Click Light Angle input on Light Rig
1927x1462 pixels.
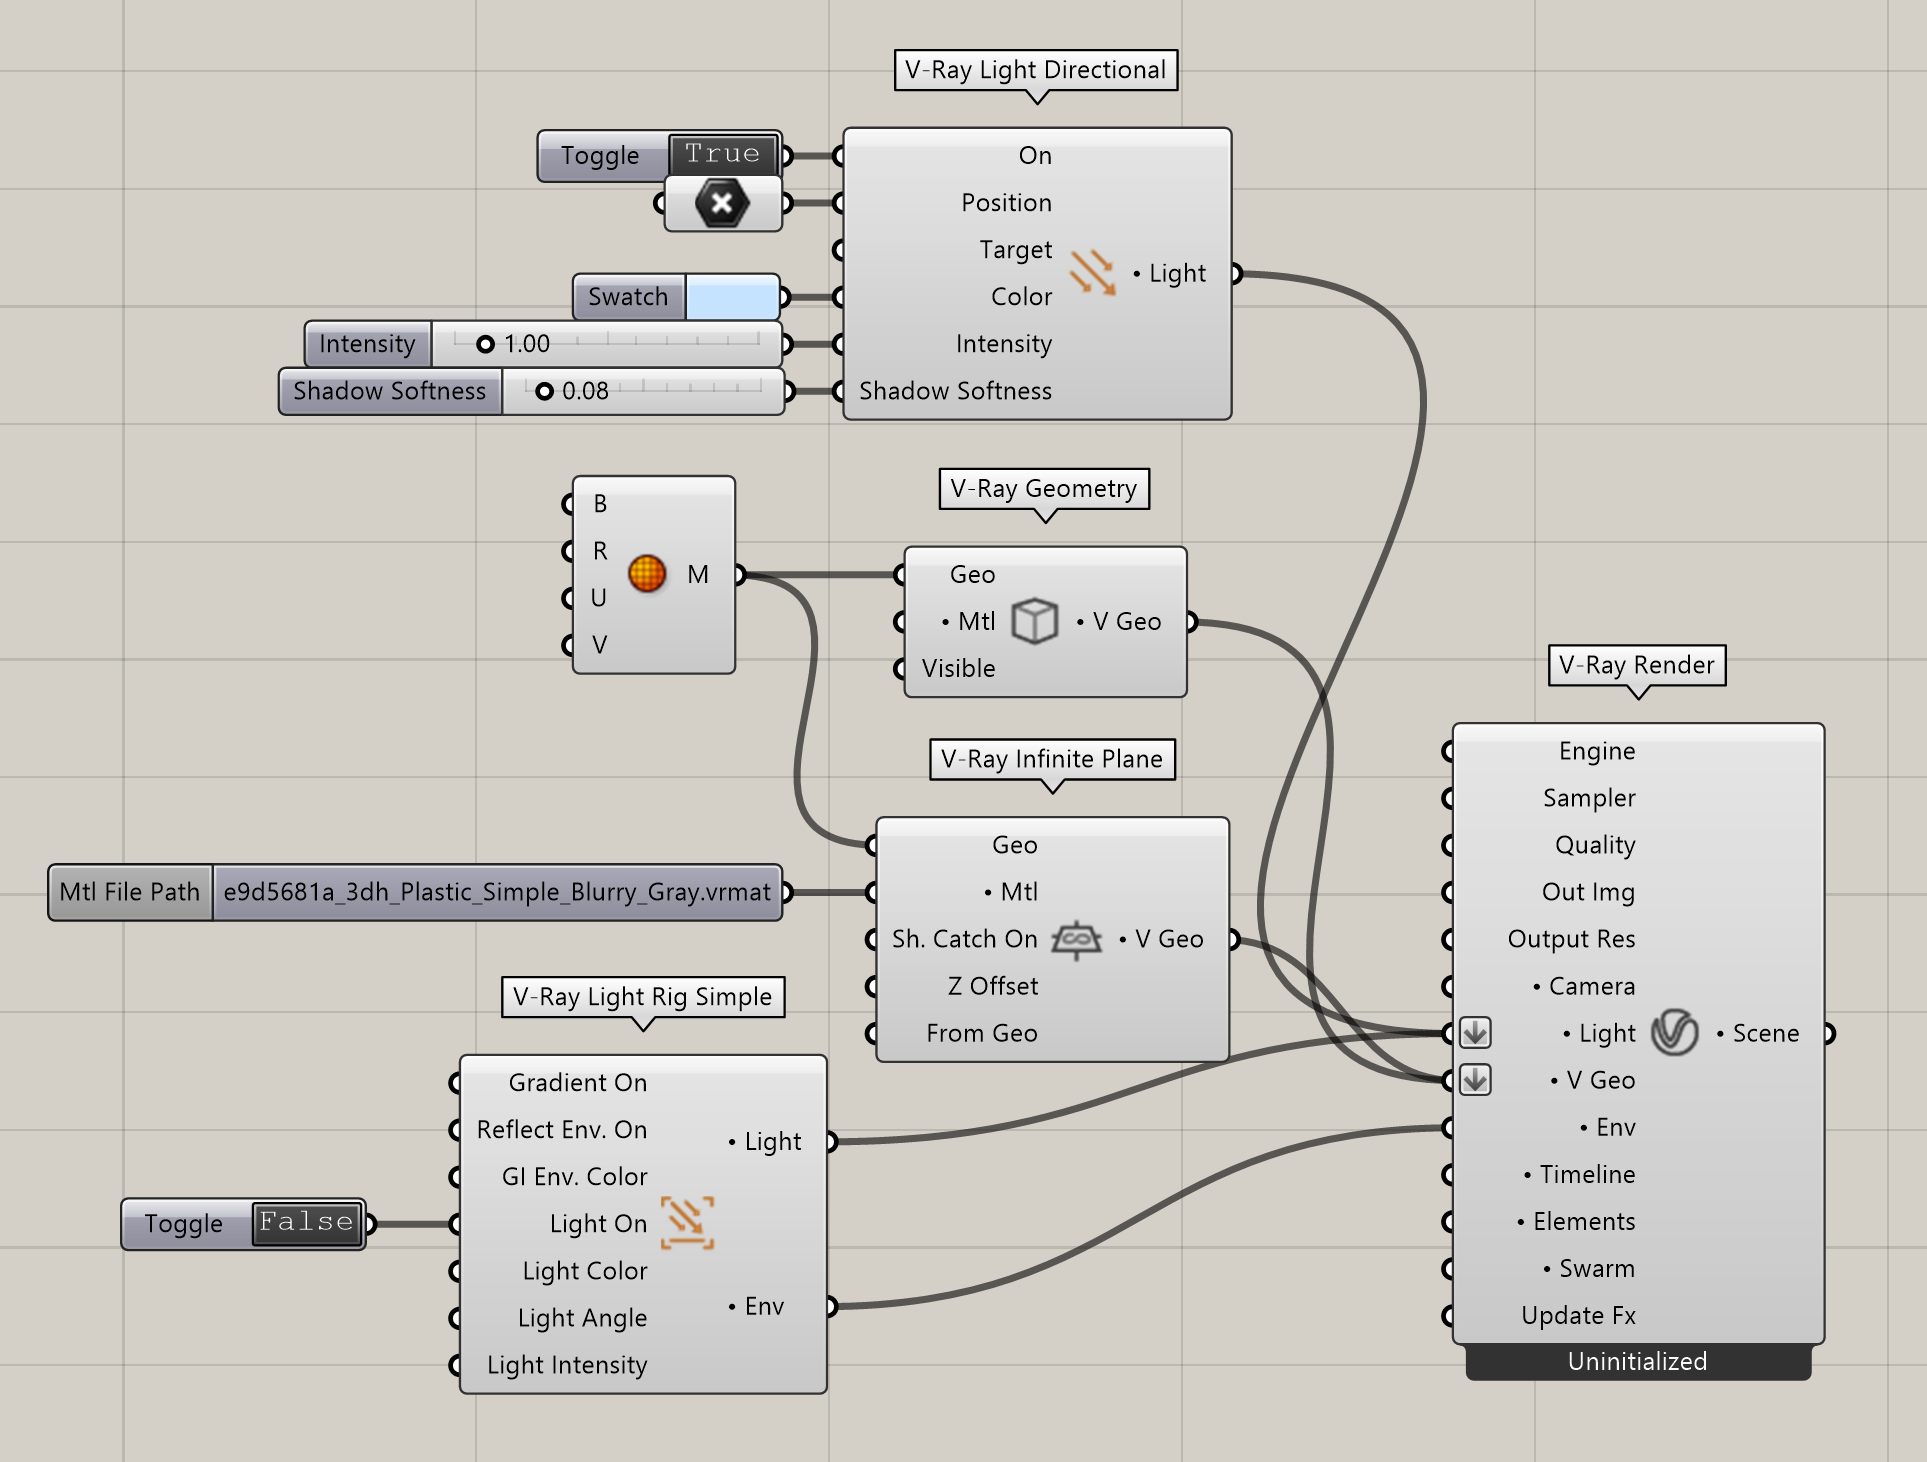click(582, 1318)
